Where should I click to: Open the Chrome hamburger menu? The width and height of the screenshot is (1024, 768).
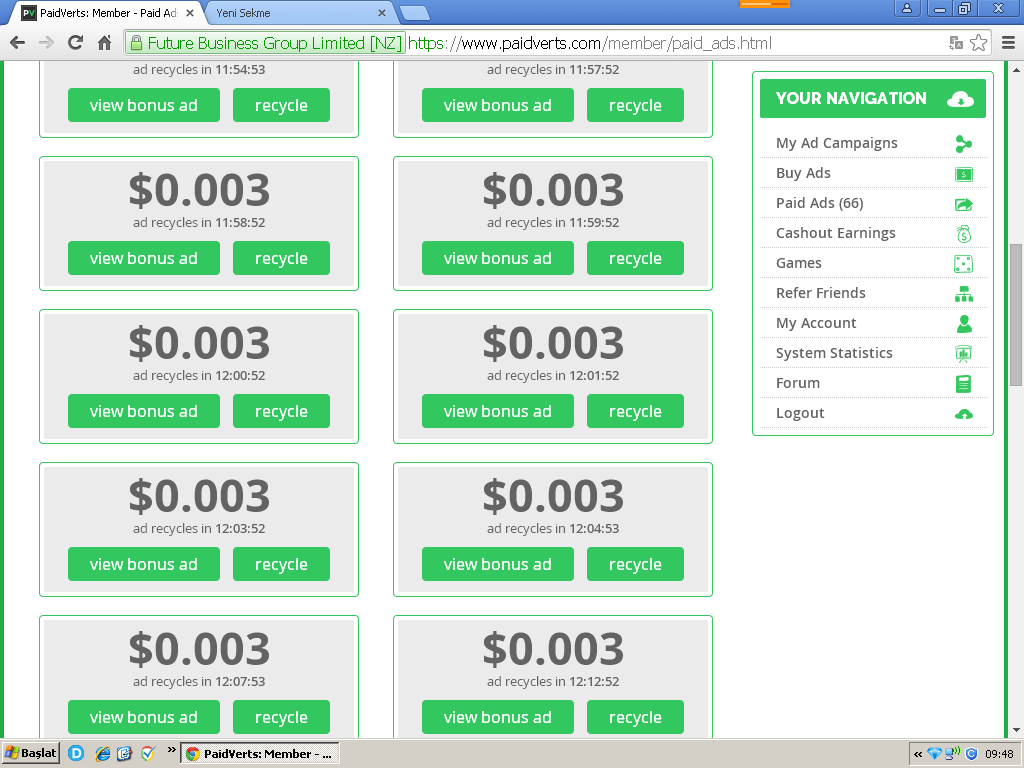[1008, 43]
